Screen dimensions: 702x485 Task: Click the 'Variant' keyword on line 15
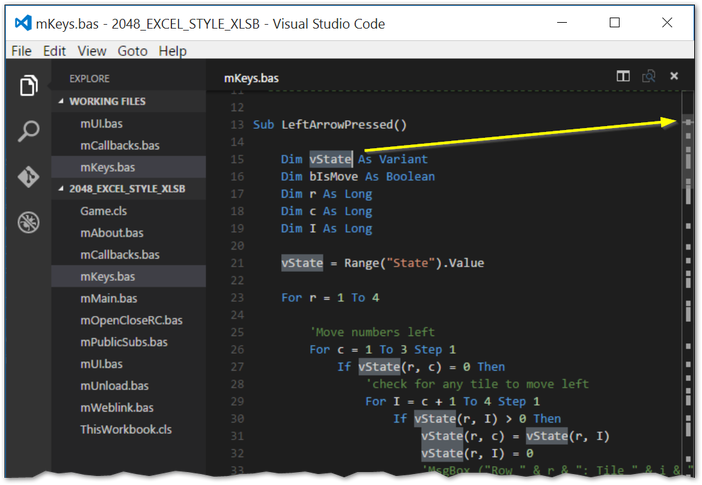tap(403, 159)
